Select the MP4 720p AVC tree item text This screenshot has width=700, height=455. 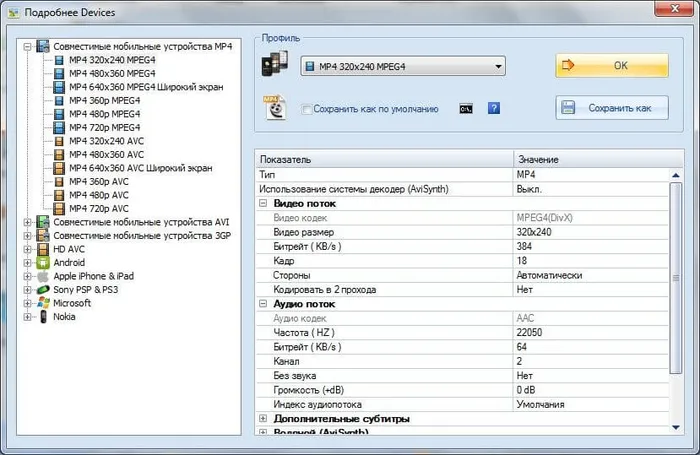99,209
